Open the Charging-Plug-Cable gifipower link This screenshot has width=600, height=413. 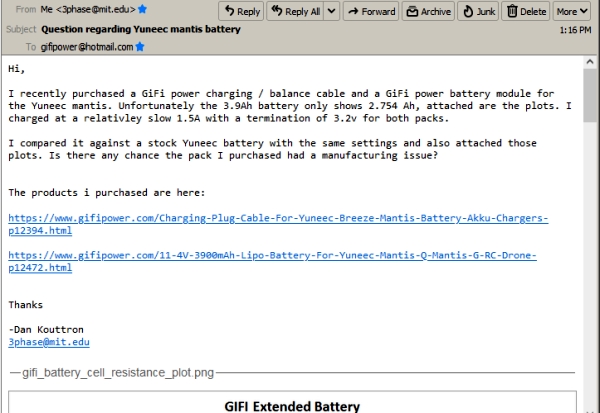[x=278, y=224]
